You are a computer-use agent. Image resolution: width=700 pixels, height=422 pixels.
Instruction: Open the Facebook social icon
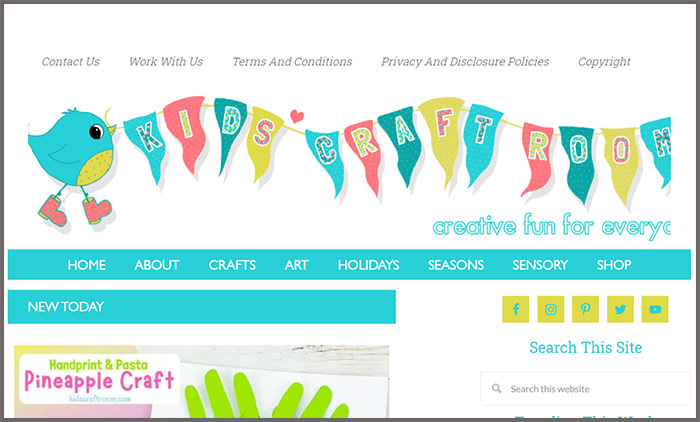click(x=515, y=309)
